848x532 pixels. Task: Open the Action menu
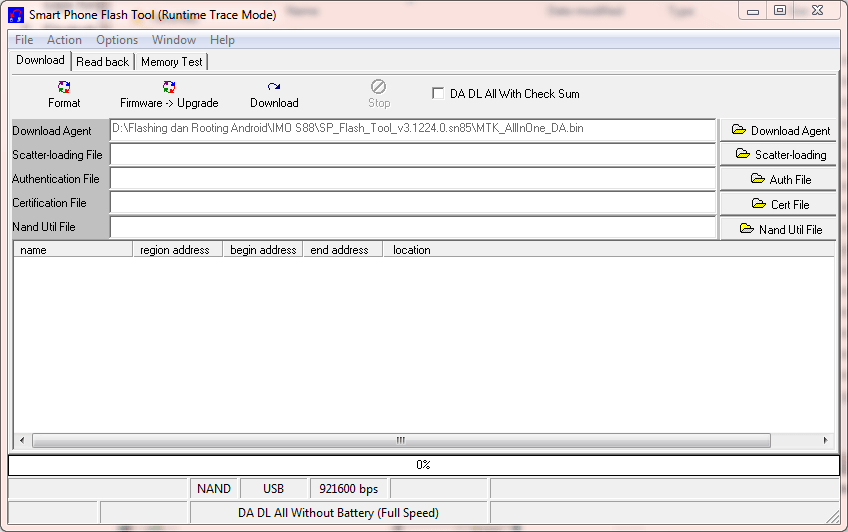64,40
